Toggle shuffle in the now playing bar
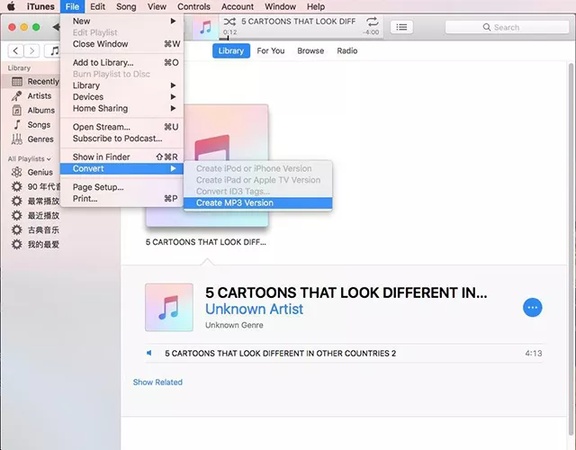The height and width of the screenshot is (450, 576). (230, 22)
